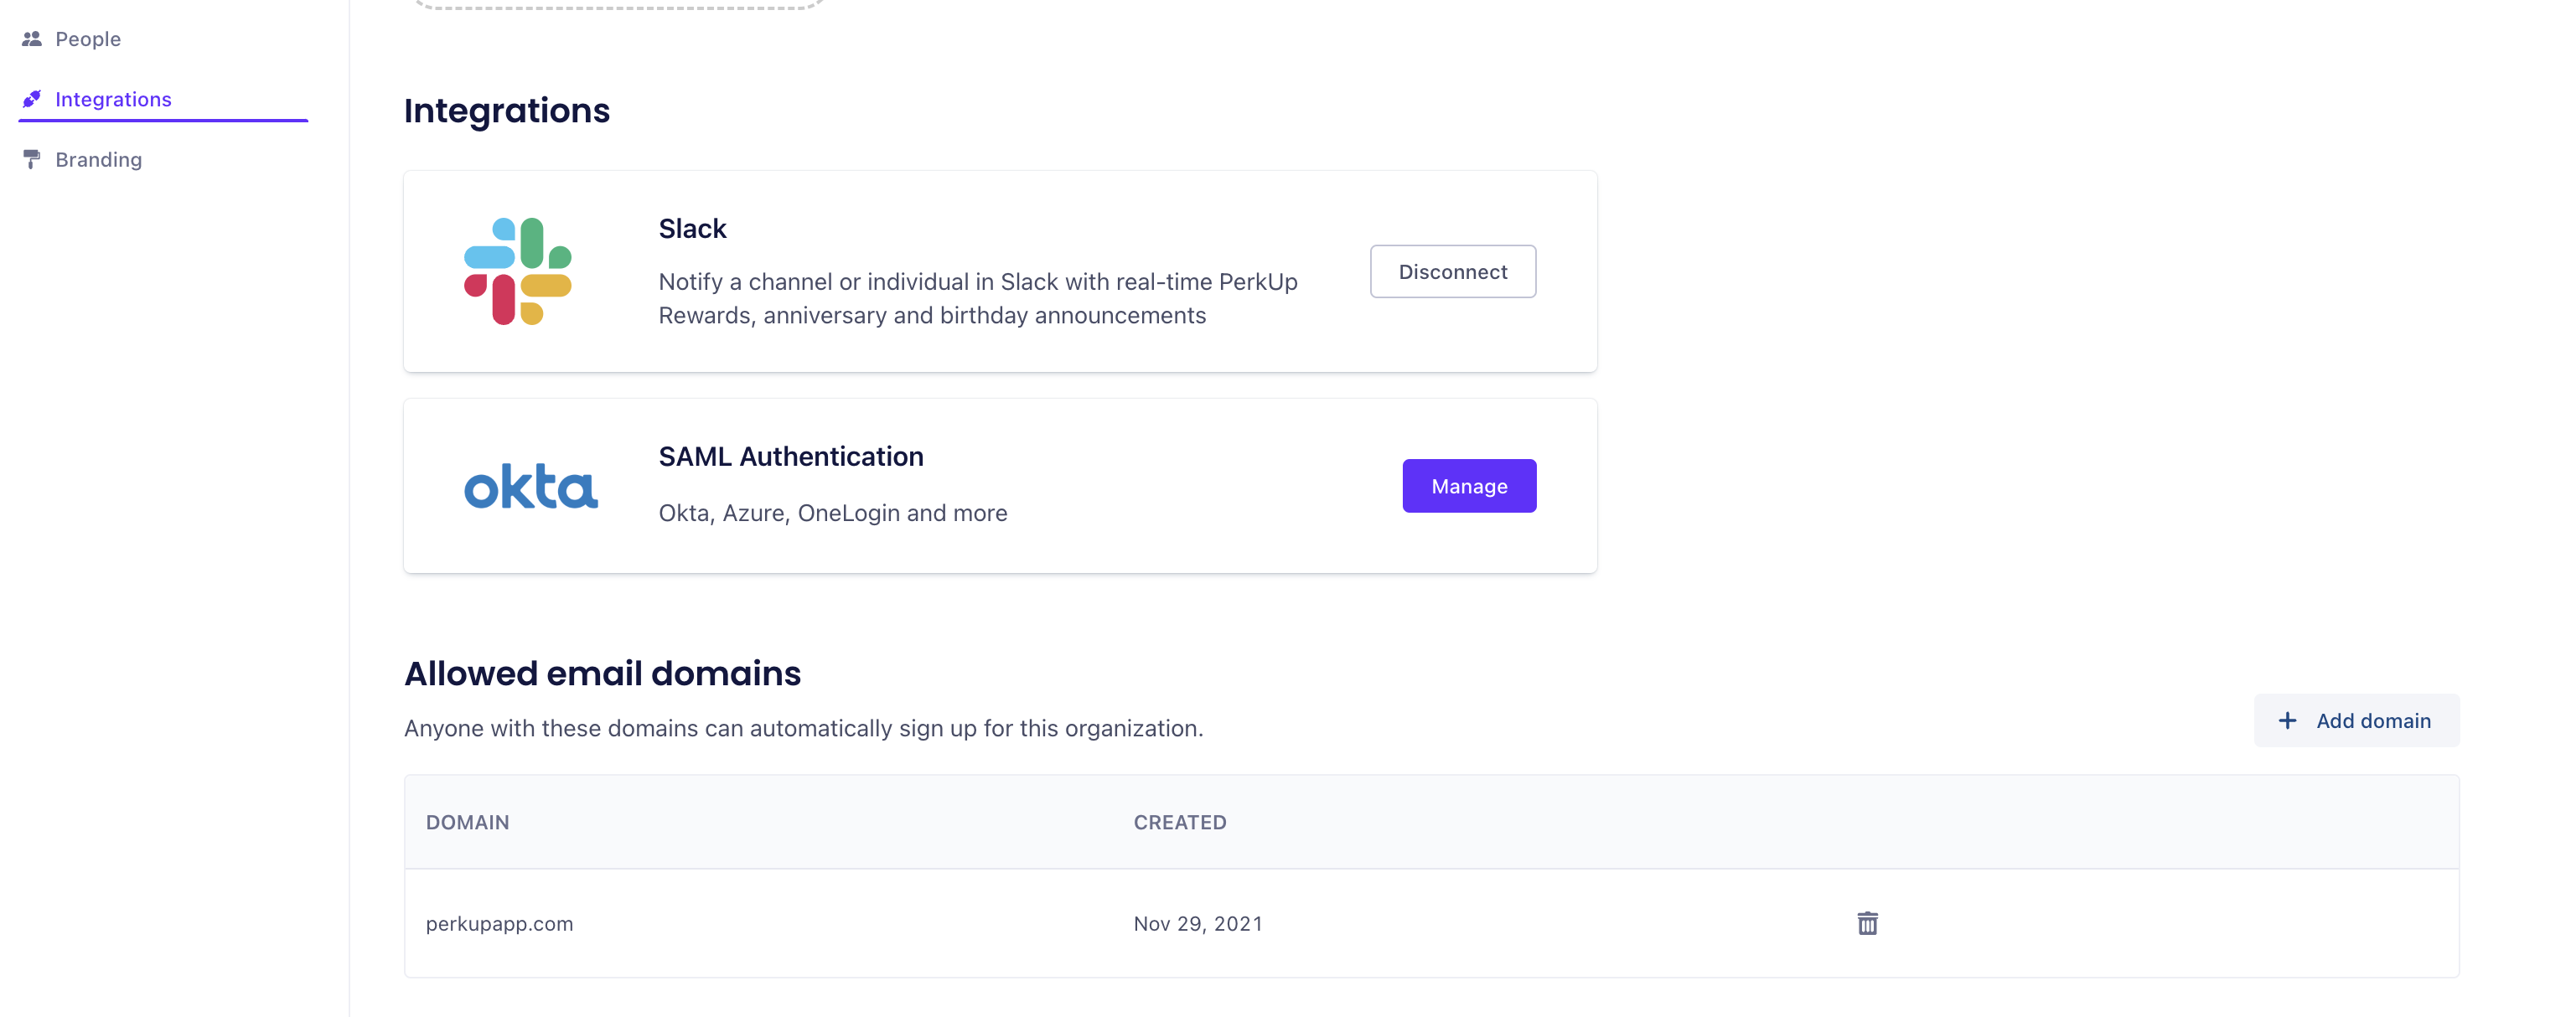Delete the perkupapp.com domain with trash icon
This screenshot has height=1017, width=2576.
(1867, 923)
